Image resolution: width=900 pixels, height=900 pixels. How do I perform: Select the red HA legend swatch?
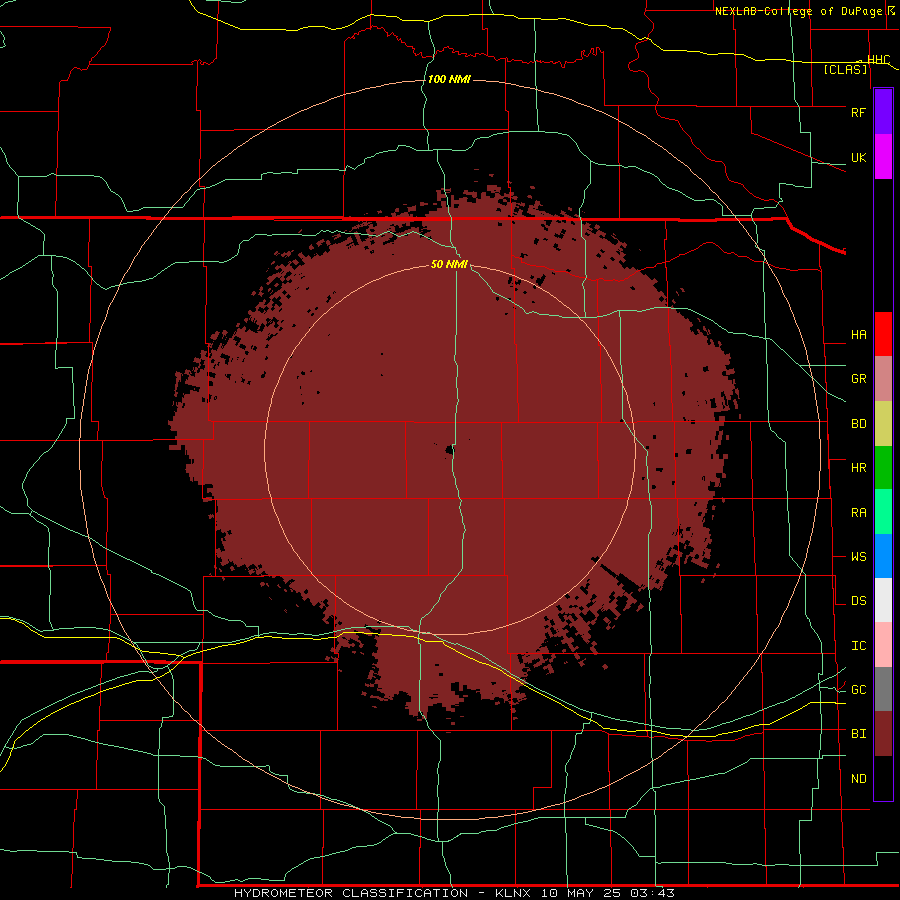click(883, 334)
